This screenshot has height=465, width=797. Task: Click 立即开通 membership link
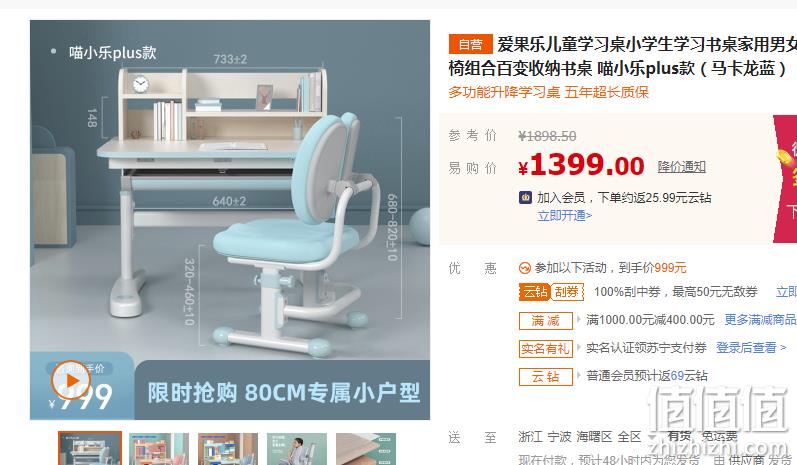click(565, 215)
